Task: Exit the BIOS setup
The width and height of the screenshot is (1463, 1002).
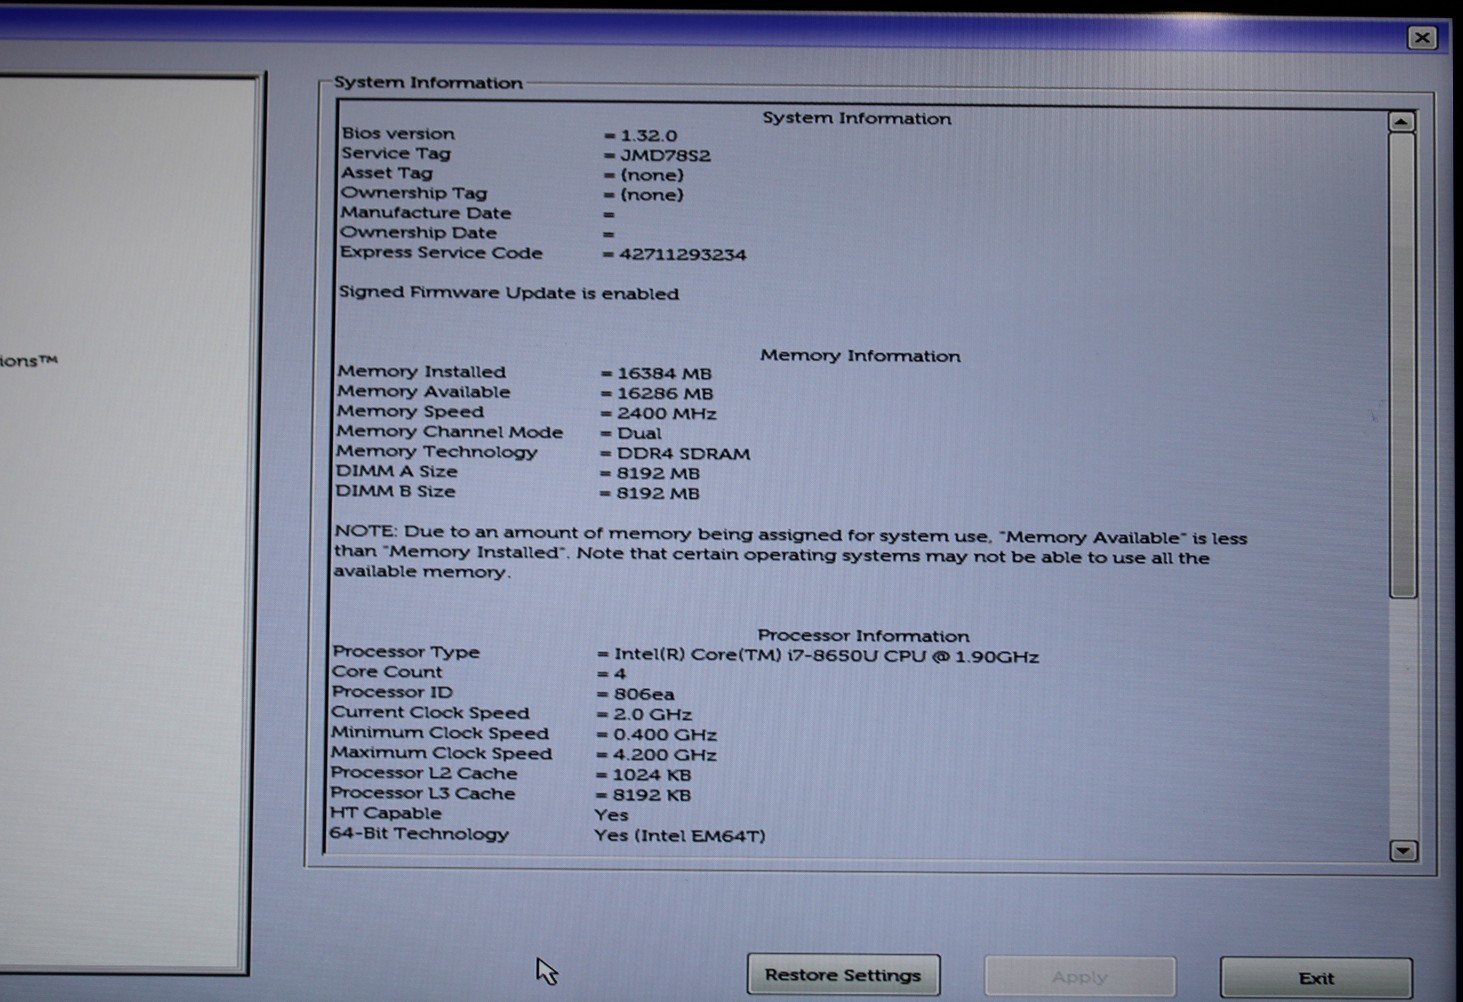Action: pos(1316,978)
